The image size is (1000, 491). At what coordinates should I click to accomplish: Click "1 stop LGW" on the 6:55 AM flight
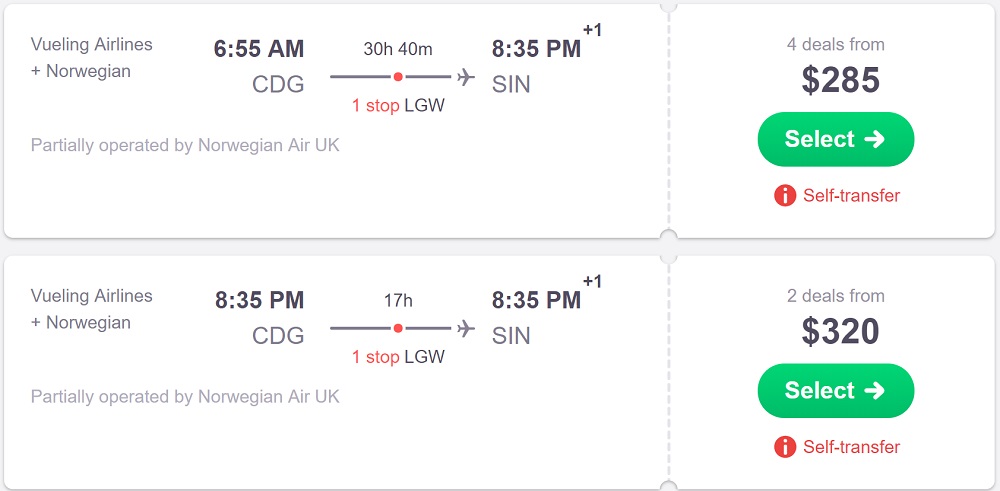pyautogui.click(x=398, y=106)
